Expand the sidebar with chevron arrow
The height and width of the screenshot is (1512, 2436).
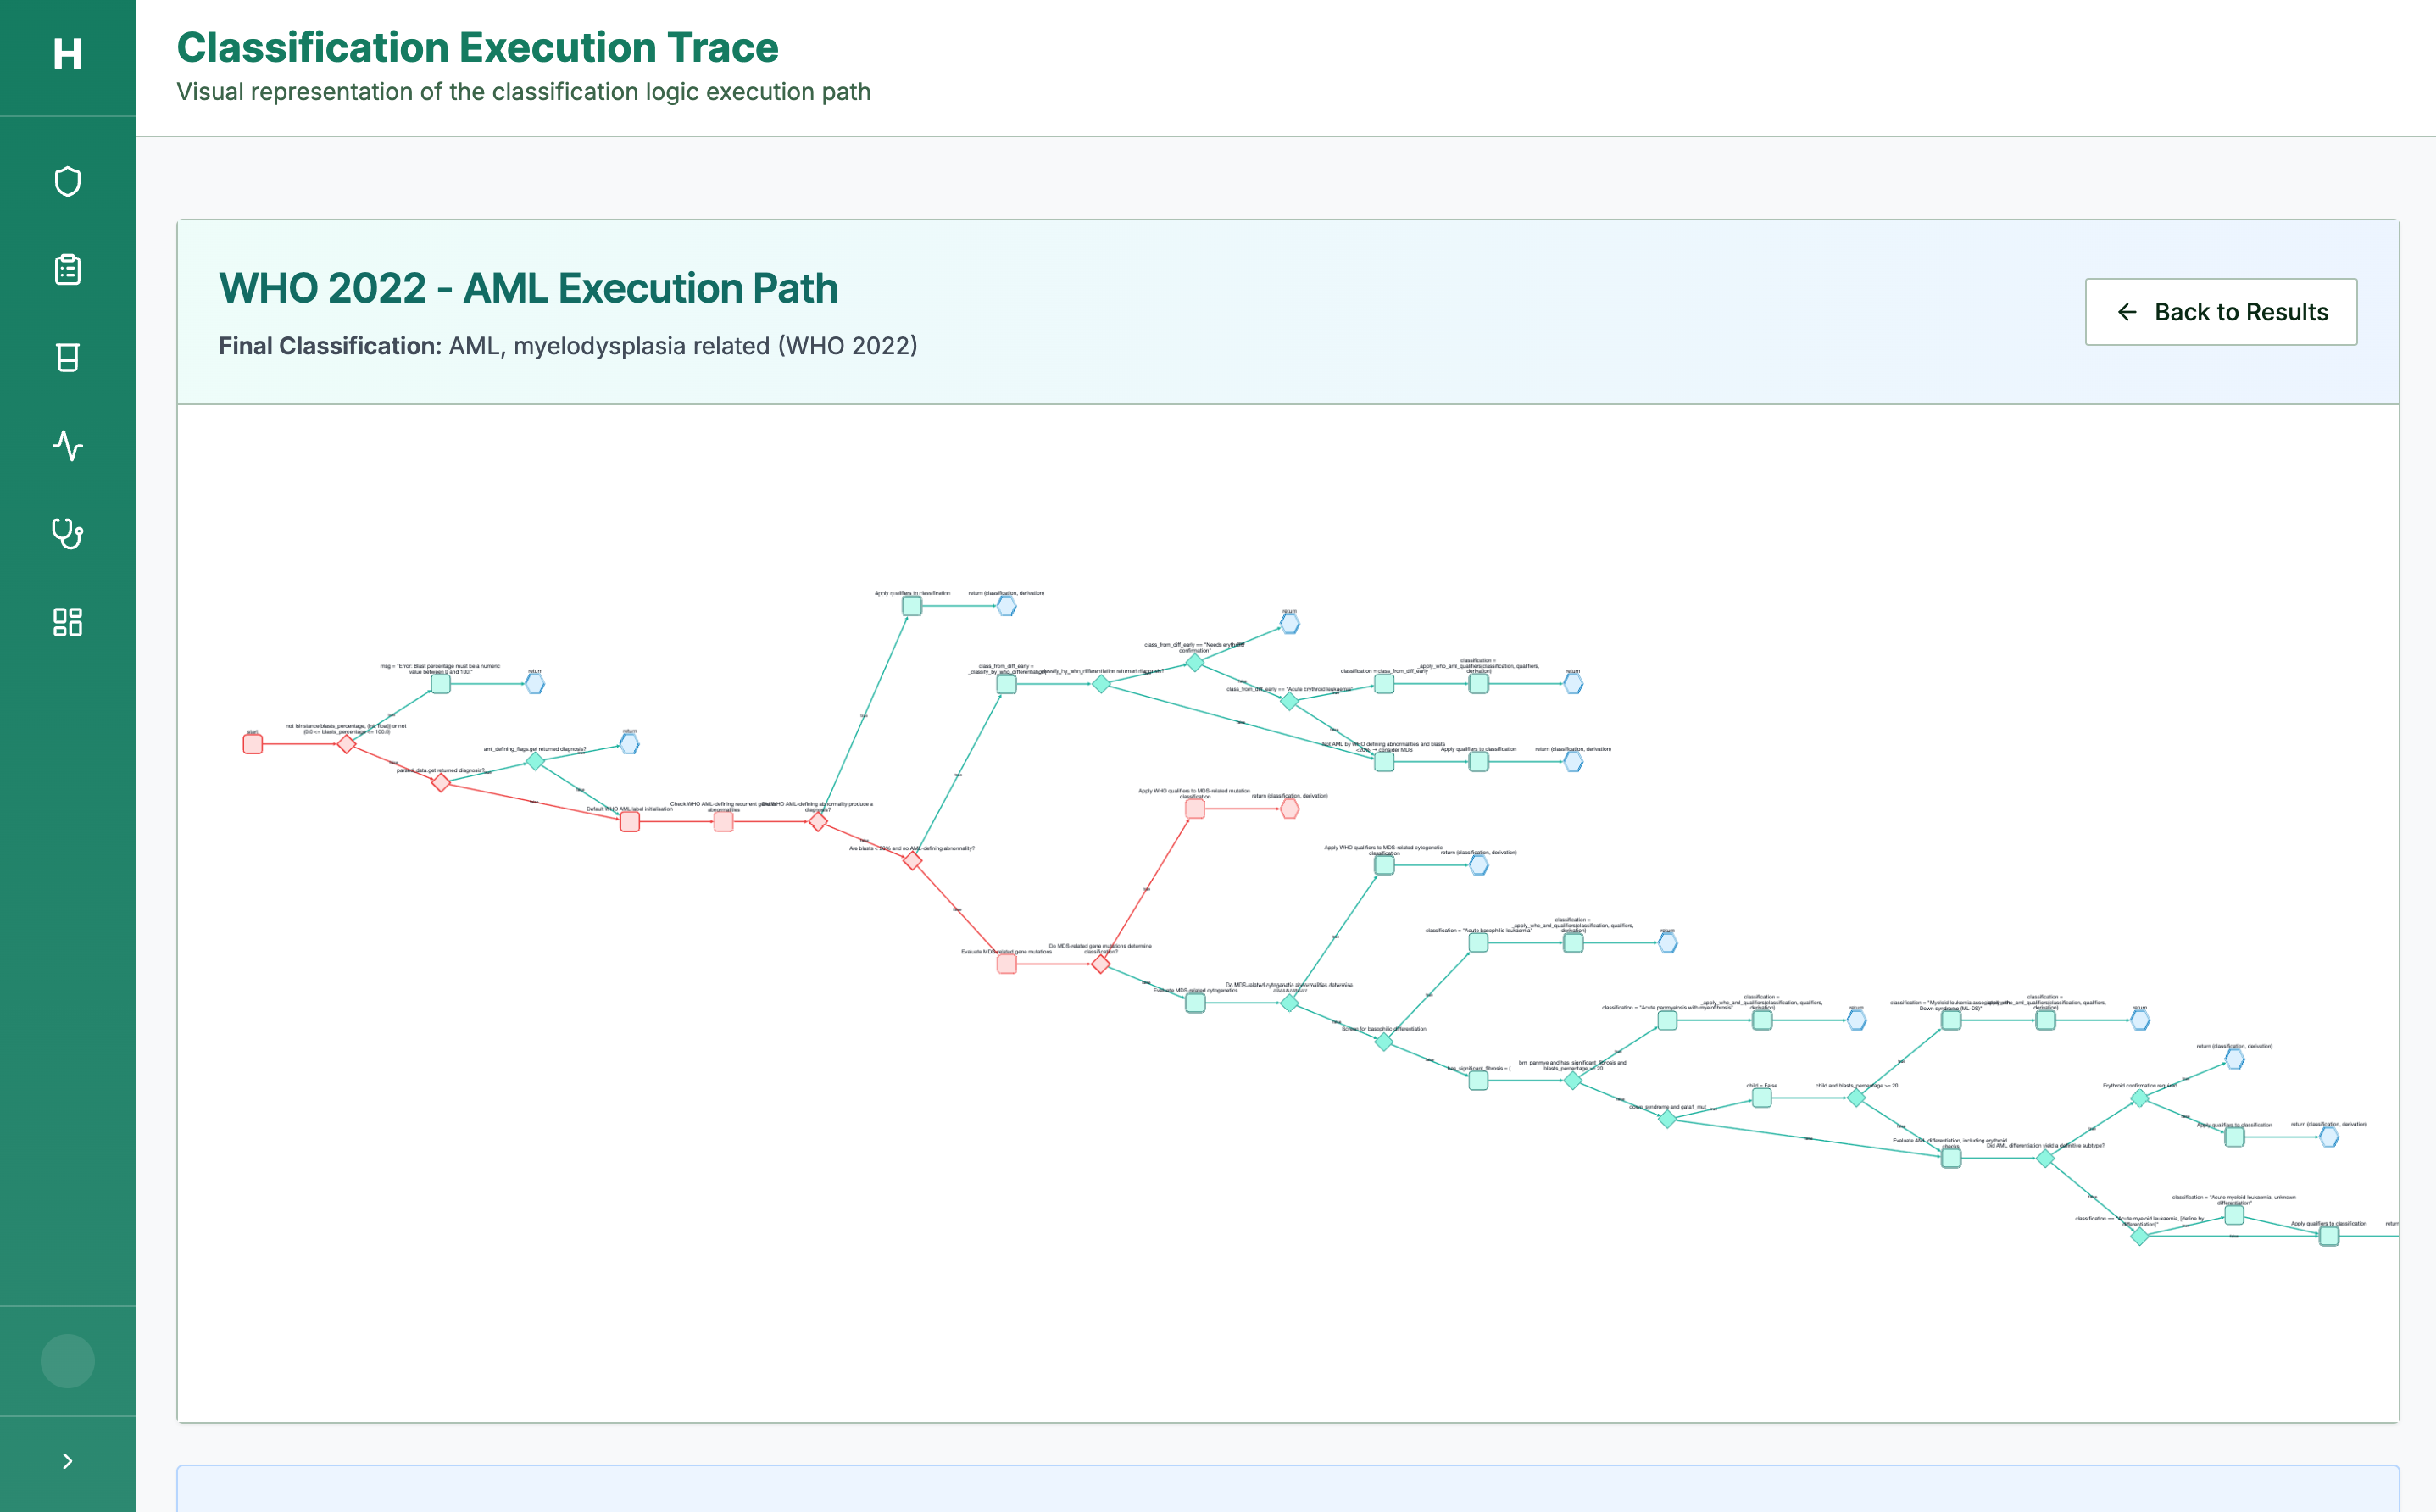67,1461
